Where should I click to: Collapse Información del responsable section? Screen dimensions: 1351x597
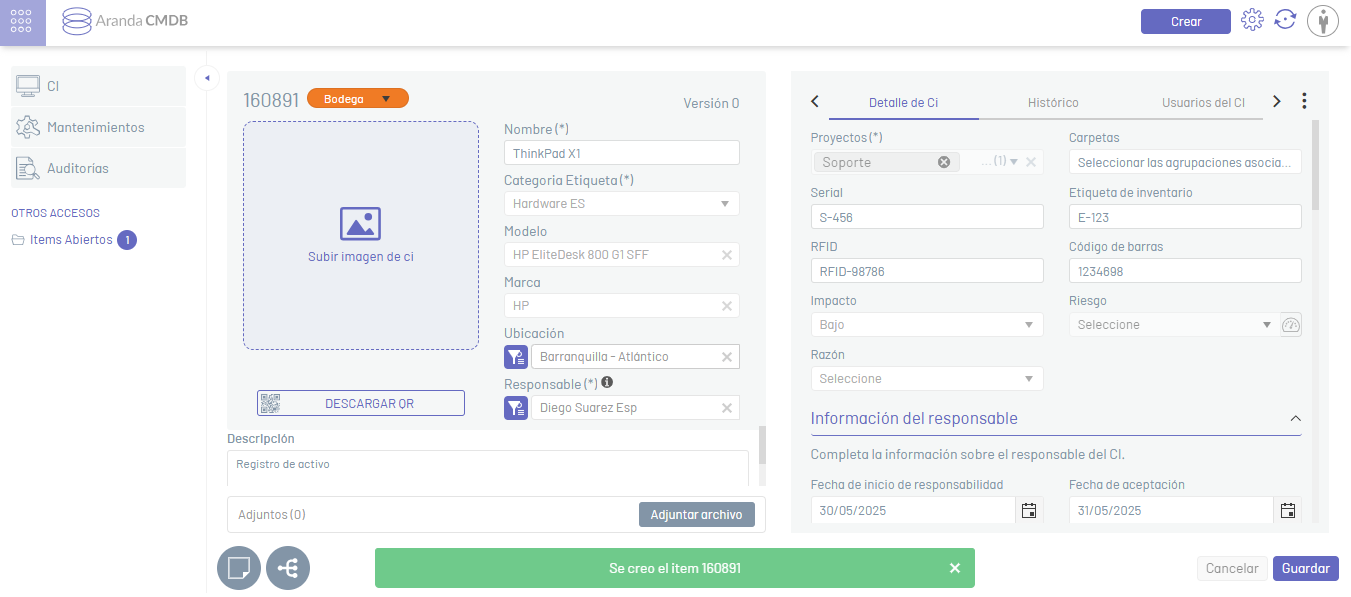(1295, 418)
